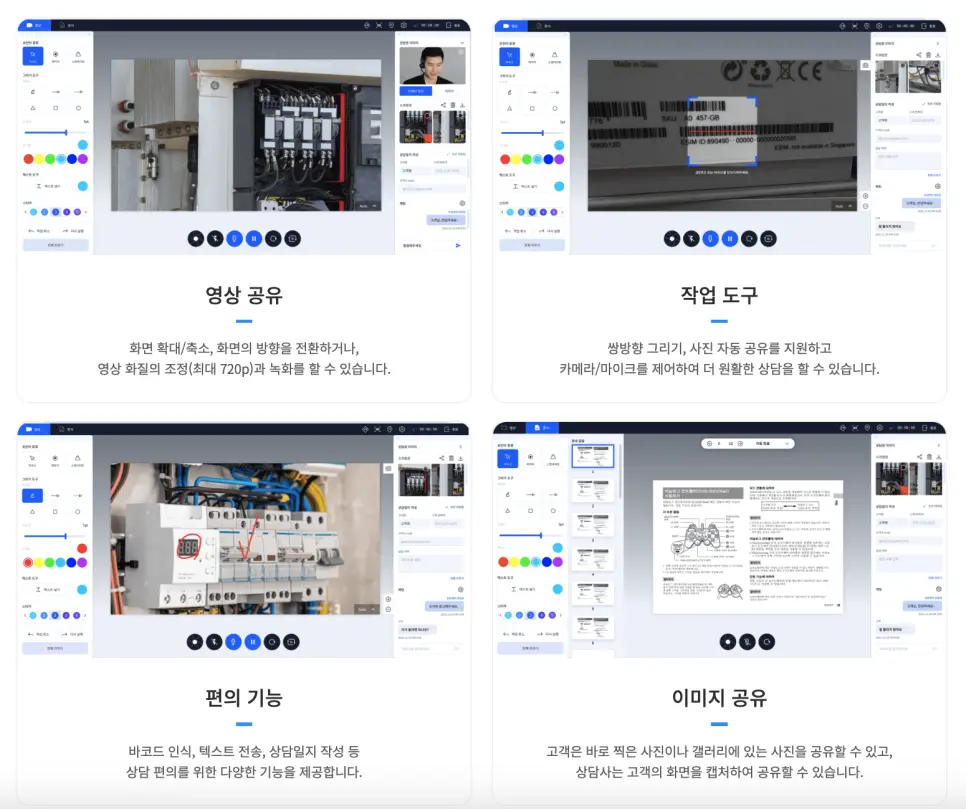
Task: Select the rectangle shape tool
Action: [55, 108]
